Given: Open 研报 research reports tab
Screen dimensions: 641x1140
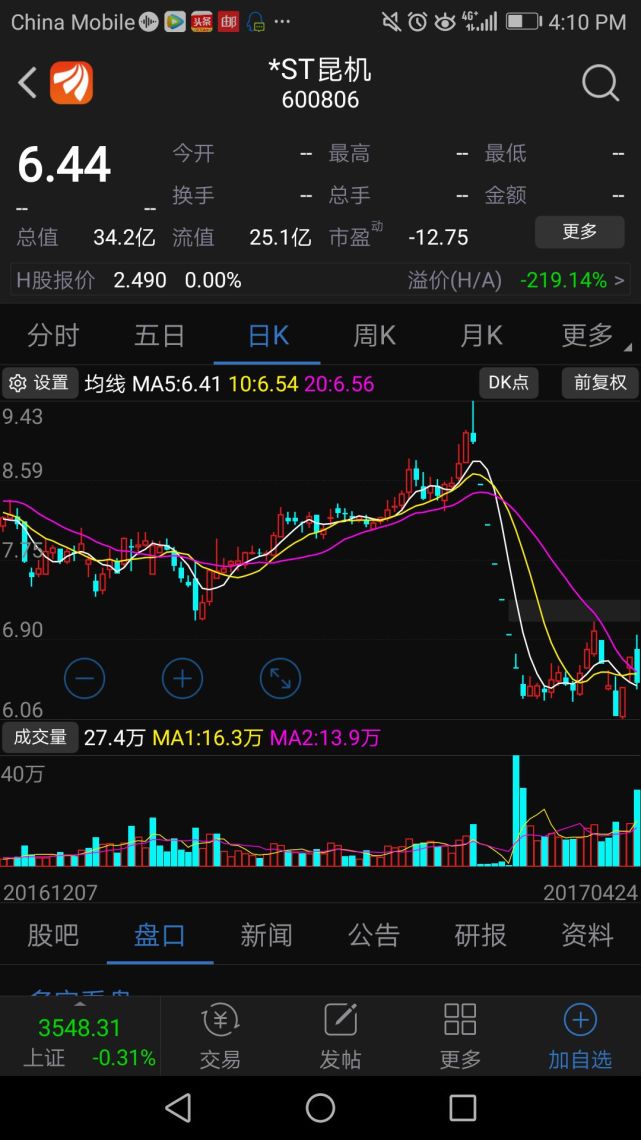Looking at the screenshot, I should (x=480, y=936).
